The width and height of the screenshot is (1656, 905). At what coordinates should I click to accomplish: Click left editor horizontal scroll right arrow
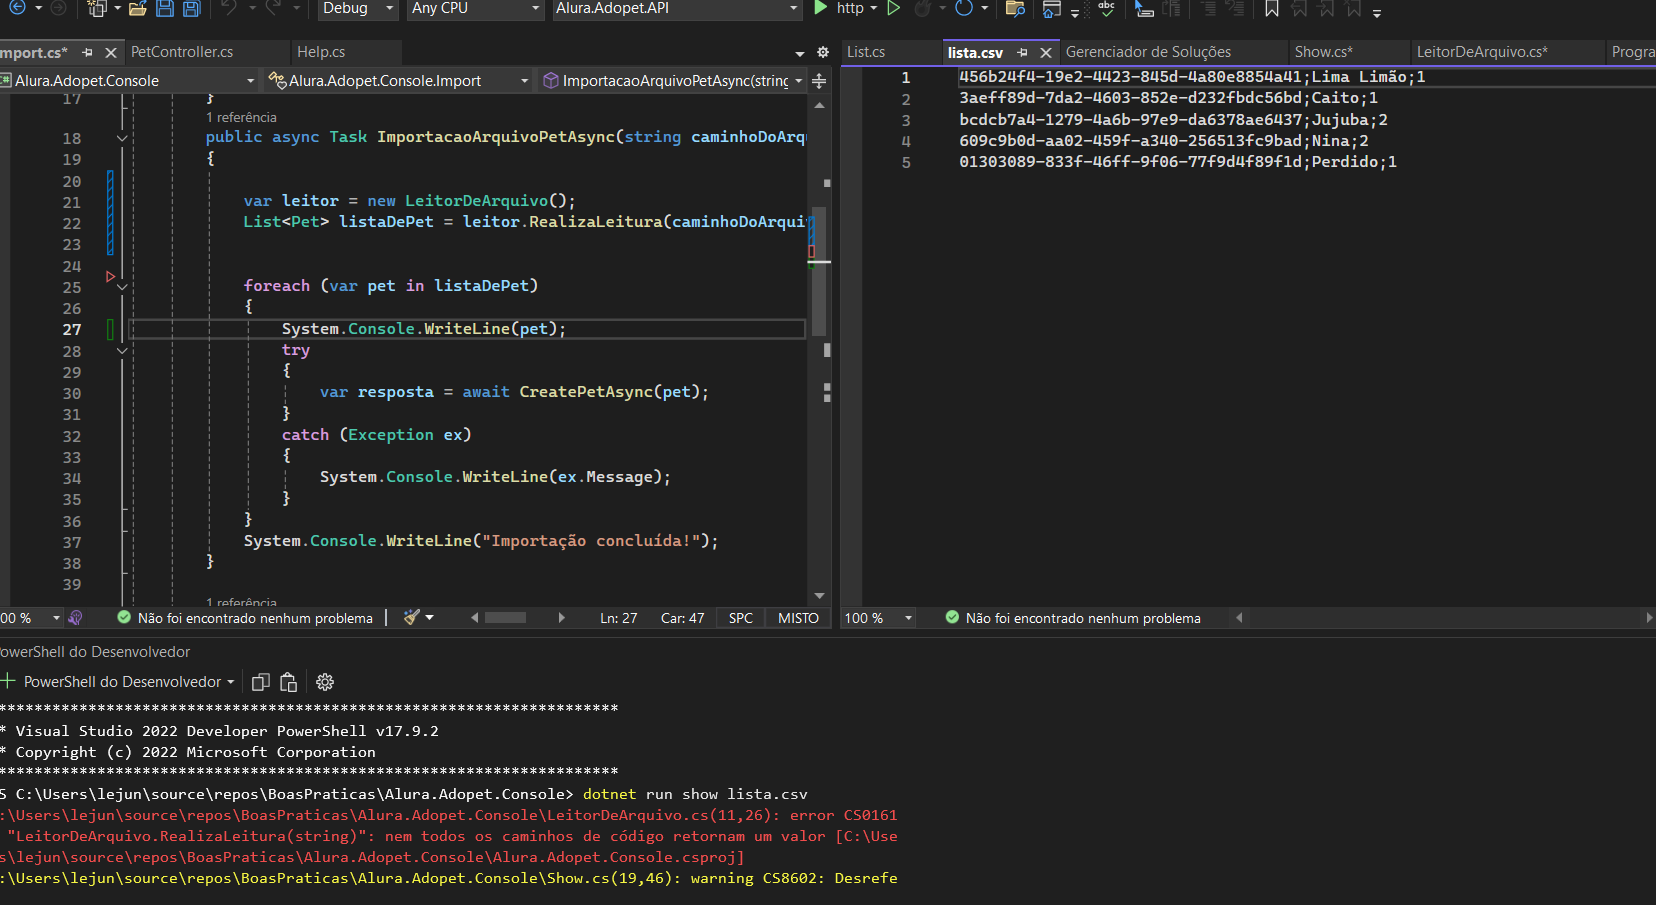[562, 618]
